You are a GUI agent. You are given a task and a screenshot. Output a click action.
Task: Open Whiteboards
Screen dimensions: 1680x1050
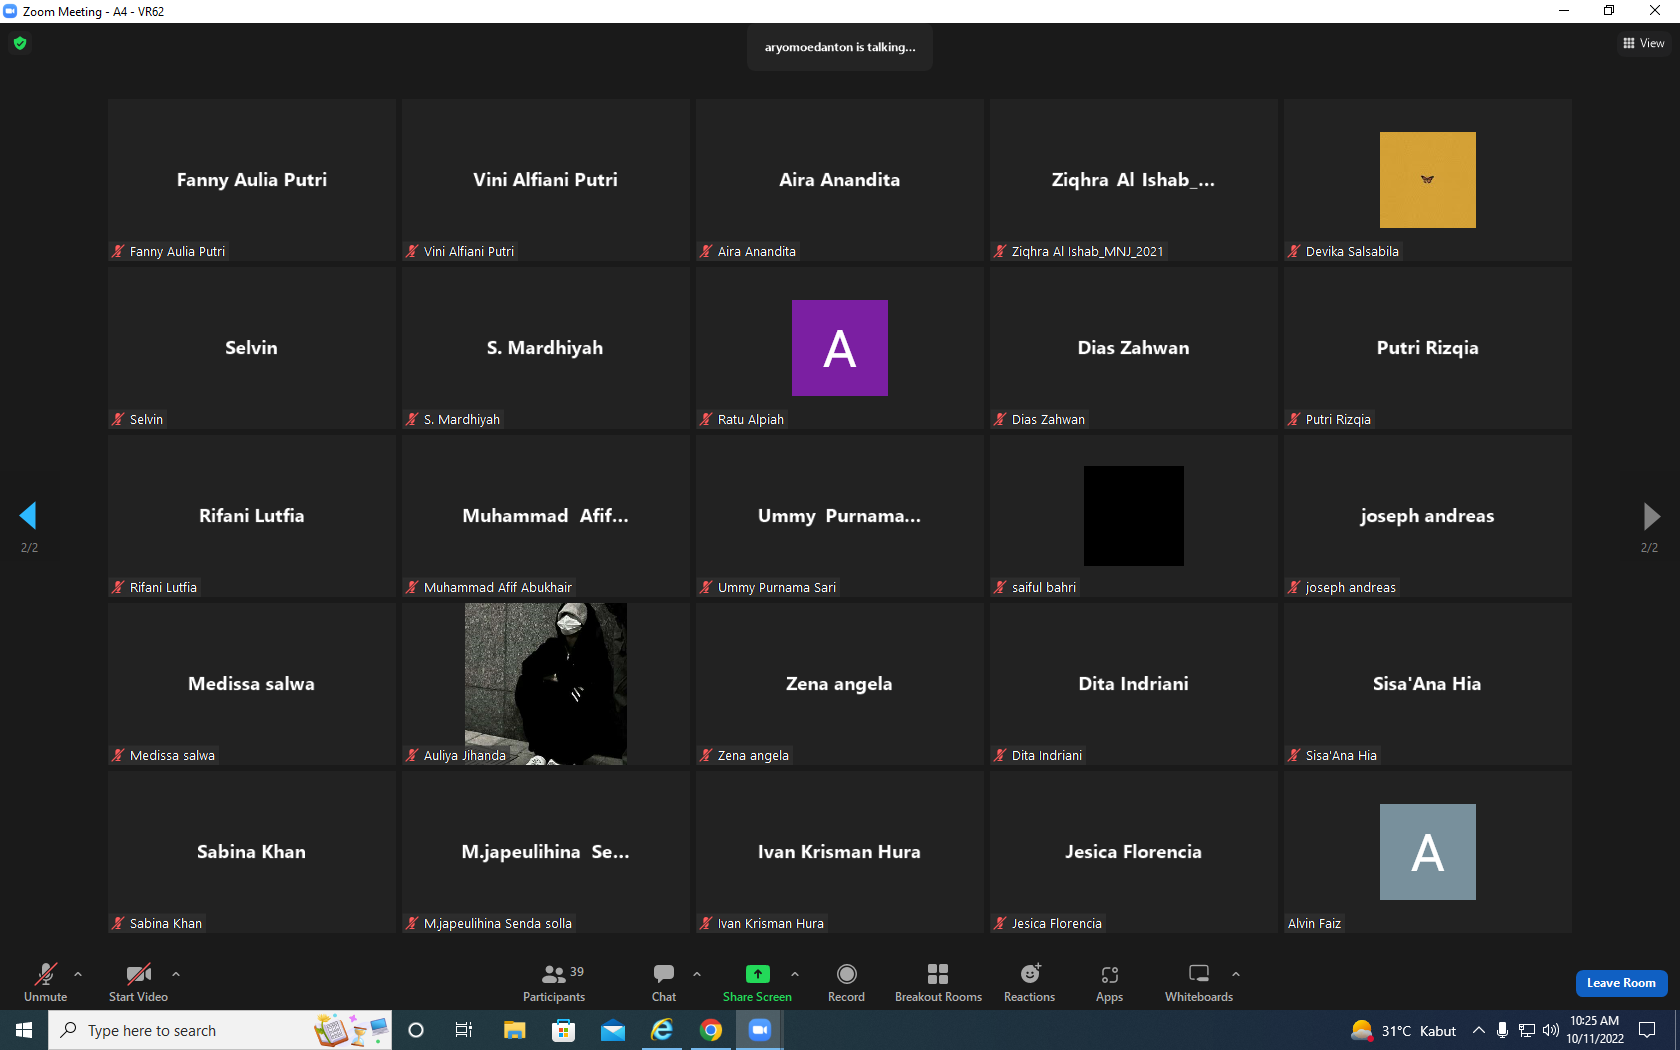pyautogui.click(x=1198, y=983)
